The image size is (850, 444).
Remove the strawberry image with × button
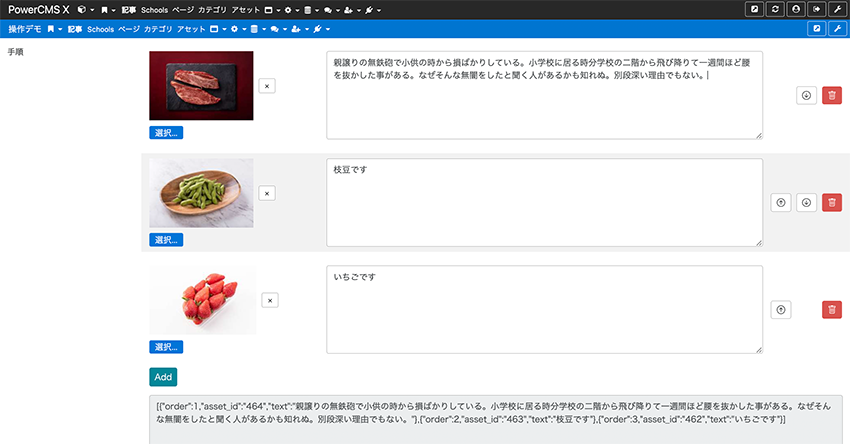(x=270, y=300)
